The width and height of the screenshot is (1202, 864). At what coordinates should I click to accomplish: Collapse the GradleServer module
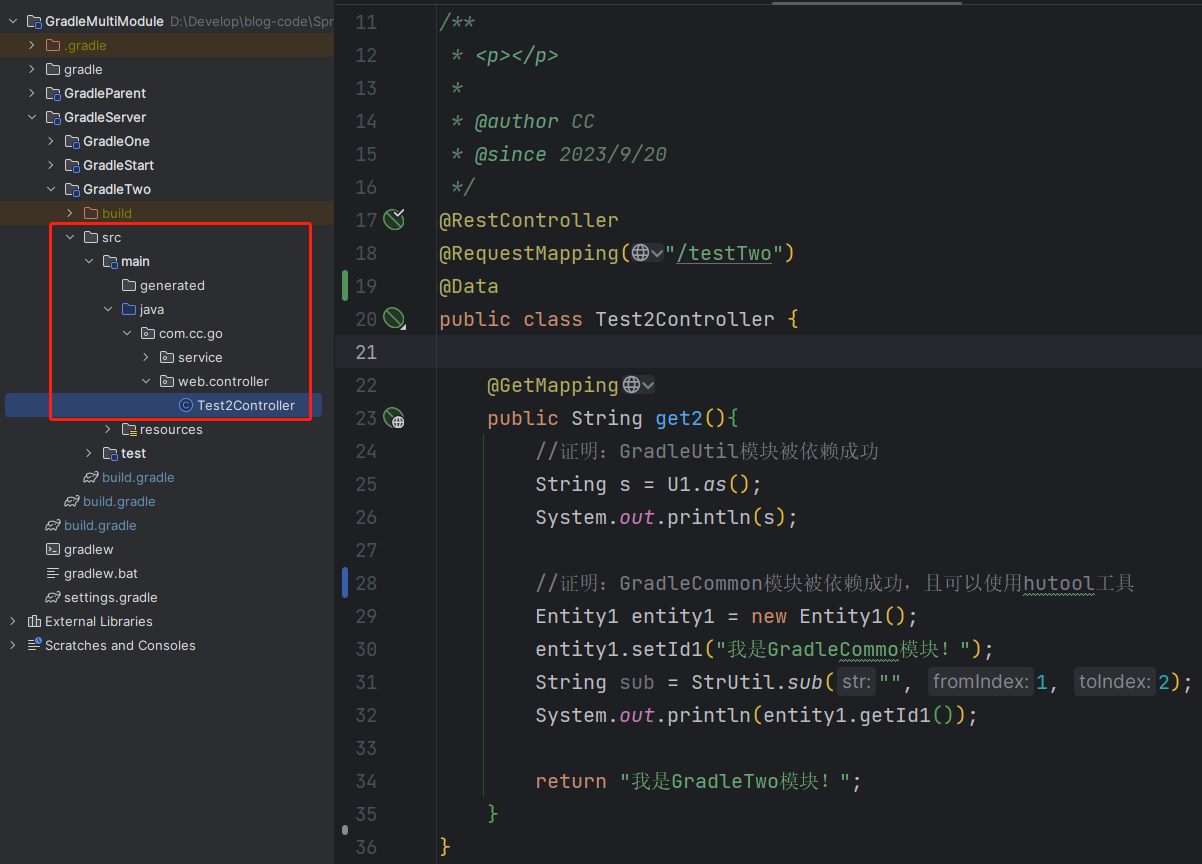coord(32,117)
